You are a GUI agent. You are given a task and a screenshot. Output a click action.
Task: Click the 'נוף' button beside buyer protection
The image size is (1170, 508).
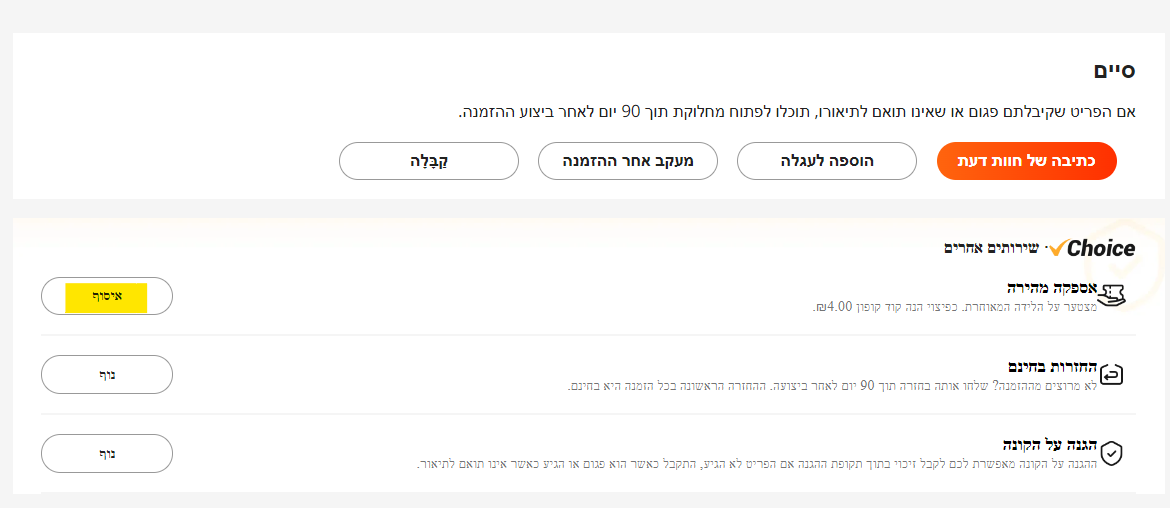[x=107, y=453]
